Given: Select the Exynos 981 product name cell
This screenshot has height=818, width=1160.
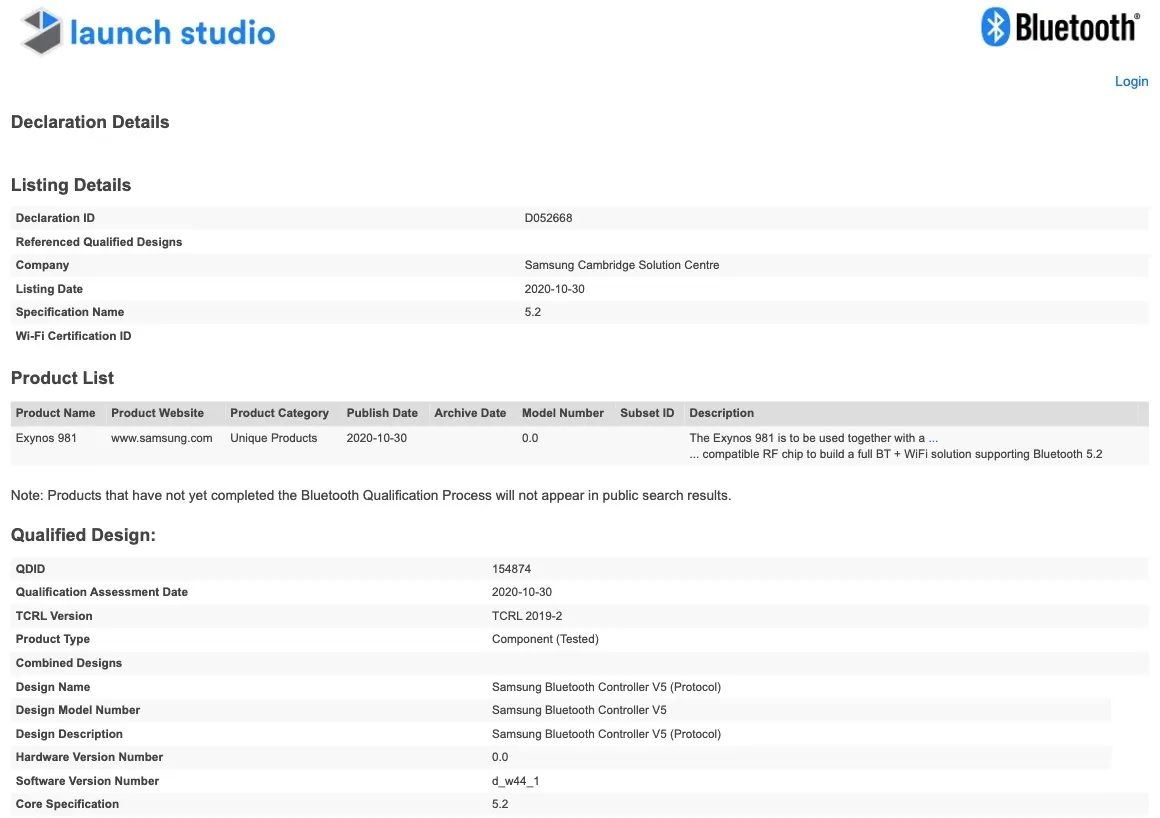Looking at the screenshot, I should point(46,438).
